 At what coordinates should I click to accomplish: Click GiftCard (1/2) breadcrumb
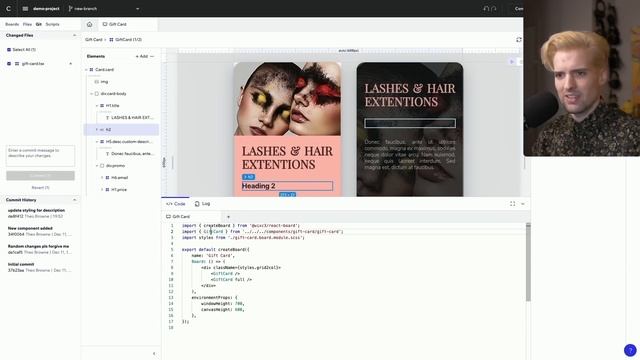point(126,40)
